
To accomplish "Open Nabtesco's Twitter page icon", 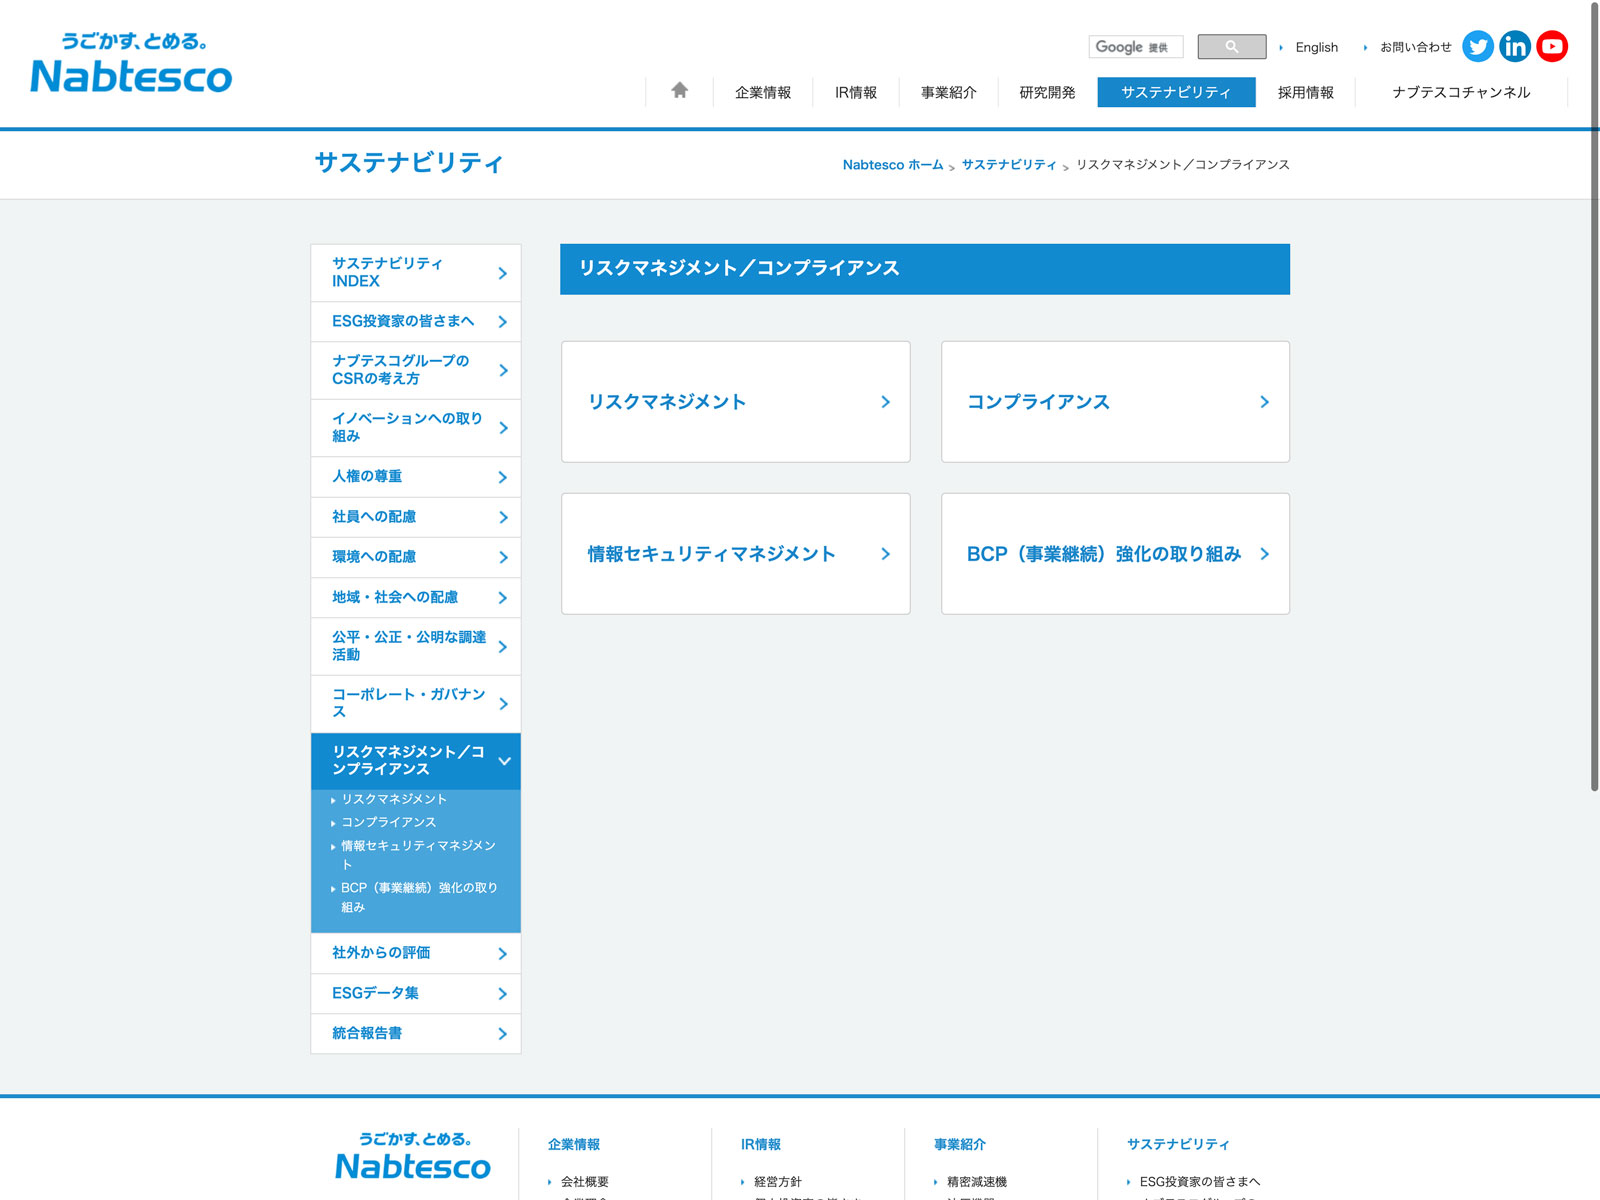I will (1478, 46).
